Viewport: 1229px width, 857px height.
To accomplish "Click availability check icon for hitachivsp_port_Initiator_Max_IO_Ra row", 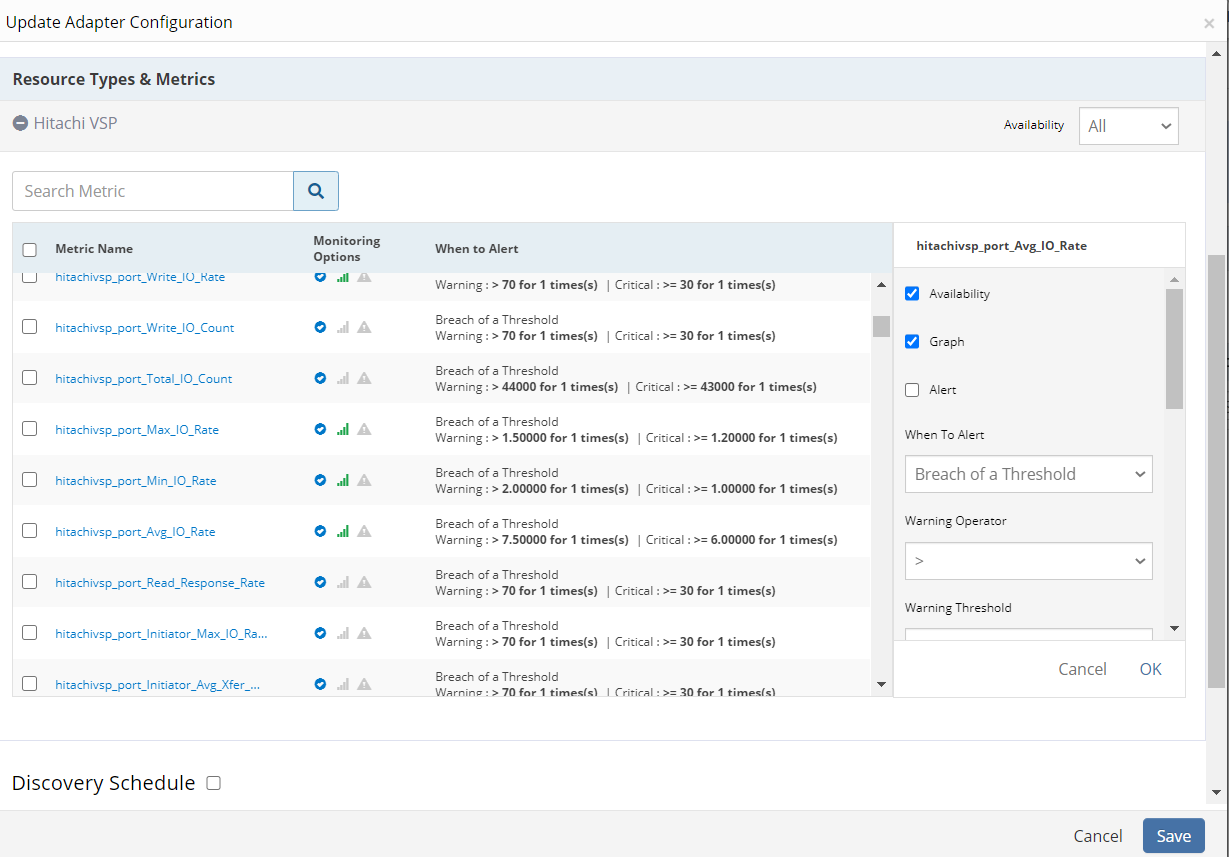I will (x=320, y=633).
